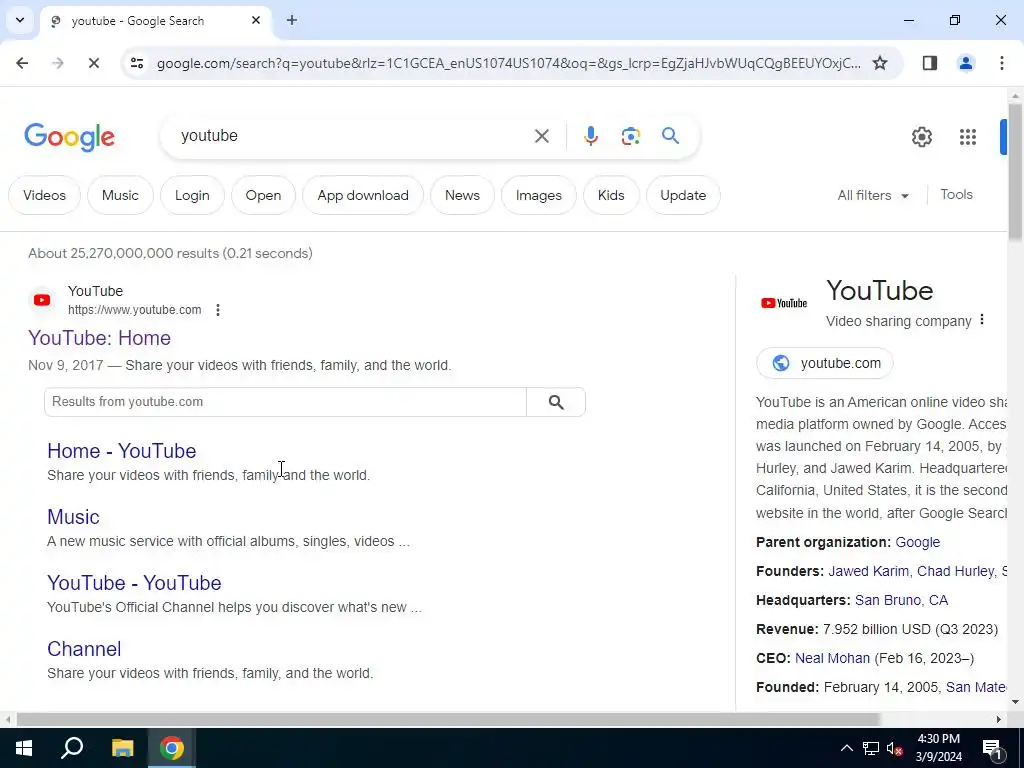The width and height of the screenshot is (1024, 768).
Task: Select the Music filter chip
Action: tap(120, 195)
